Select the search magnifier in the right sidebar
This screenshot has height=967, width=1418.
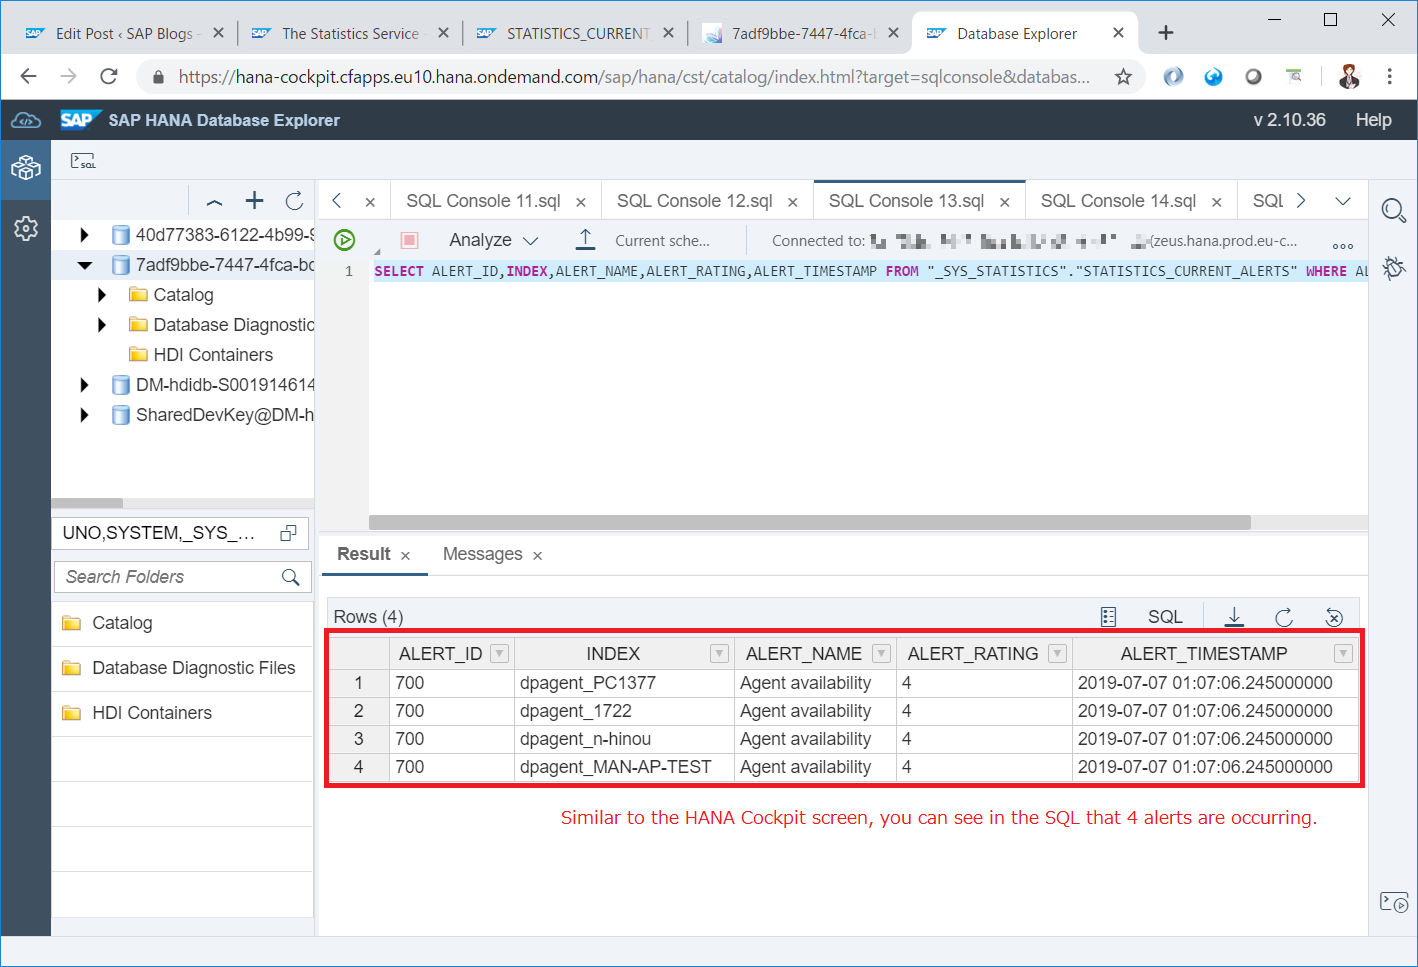tap(1394, 211)
